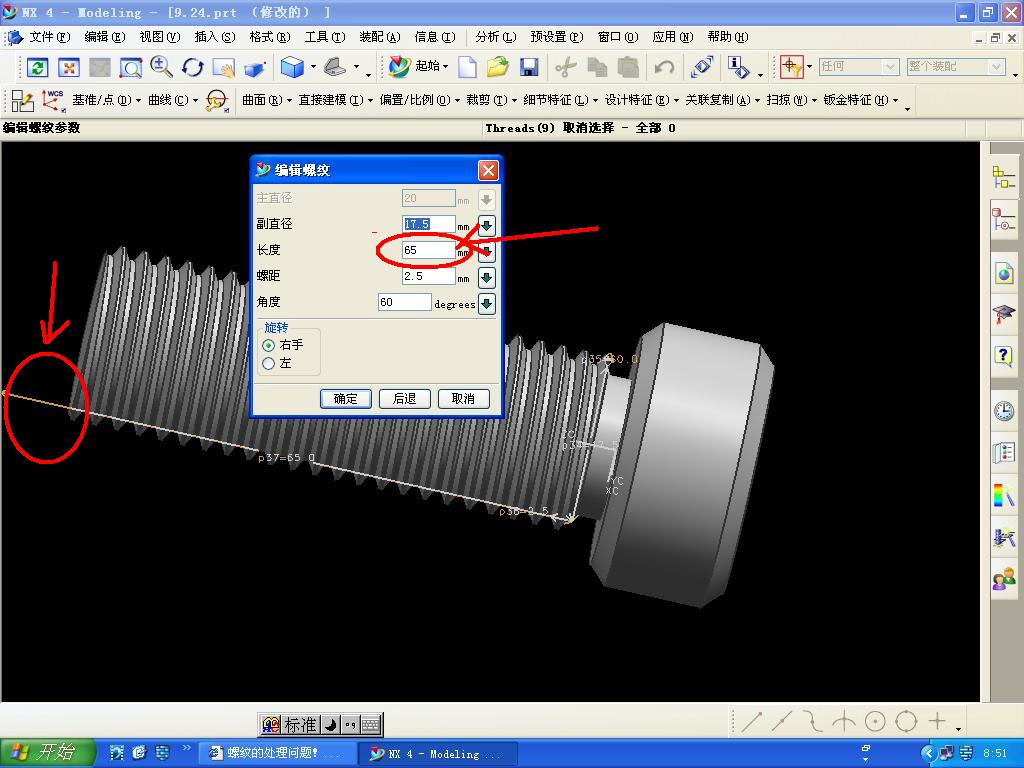Expand the 细节特征 dropdown menu
The width and height of the screenshot is (1024, 768).
click(560, 100)
